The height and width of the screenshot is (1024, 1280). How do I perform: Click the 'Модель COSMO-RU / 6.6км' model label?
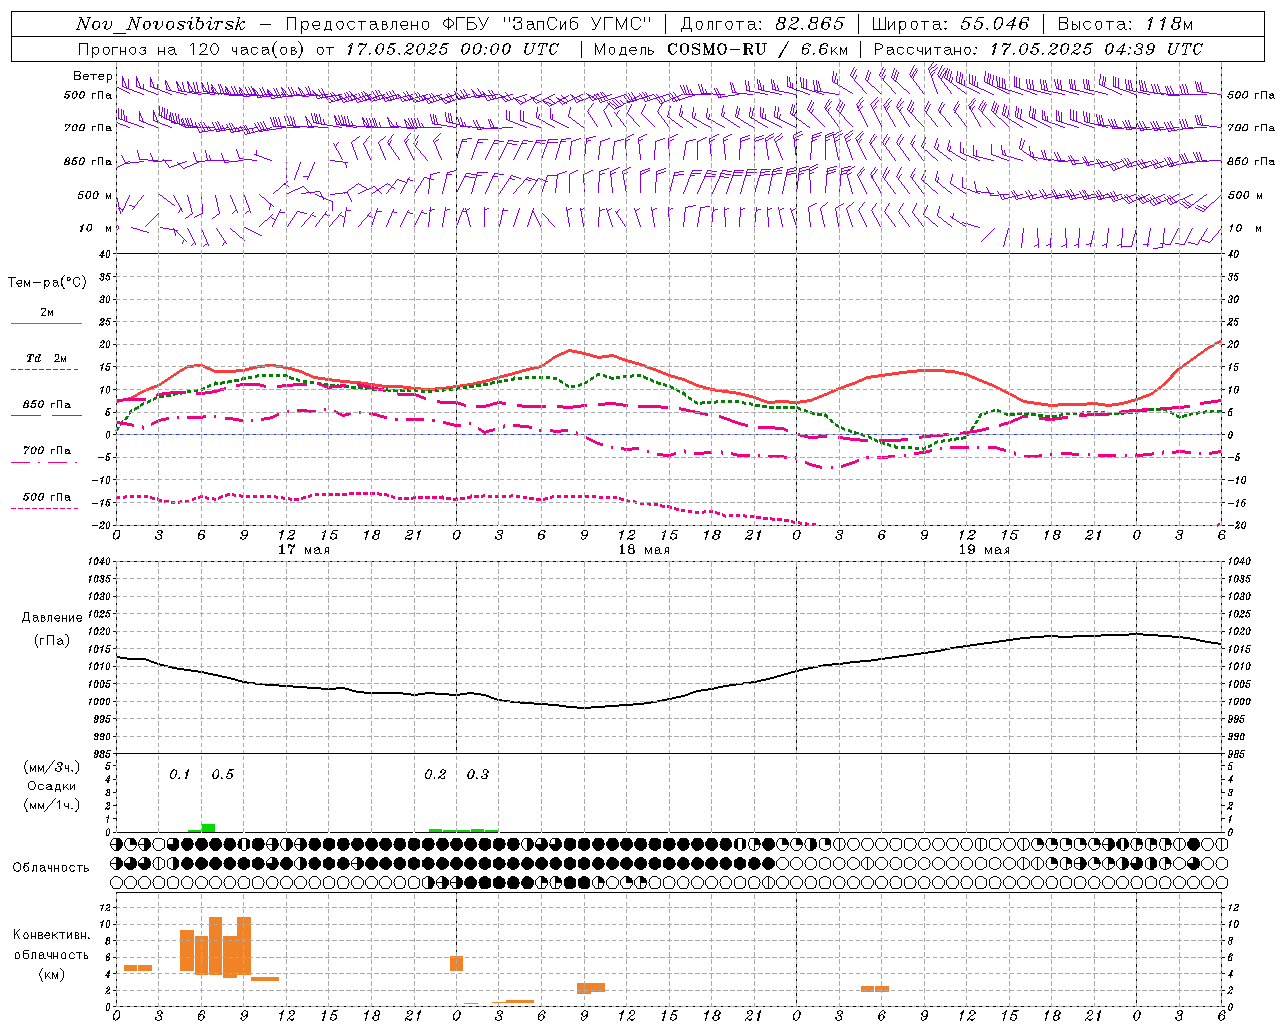click(721, 49)
